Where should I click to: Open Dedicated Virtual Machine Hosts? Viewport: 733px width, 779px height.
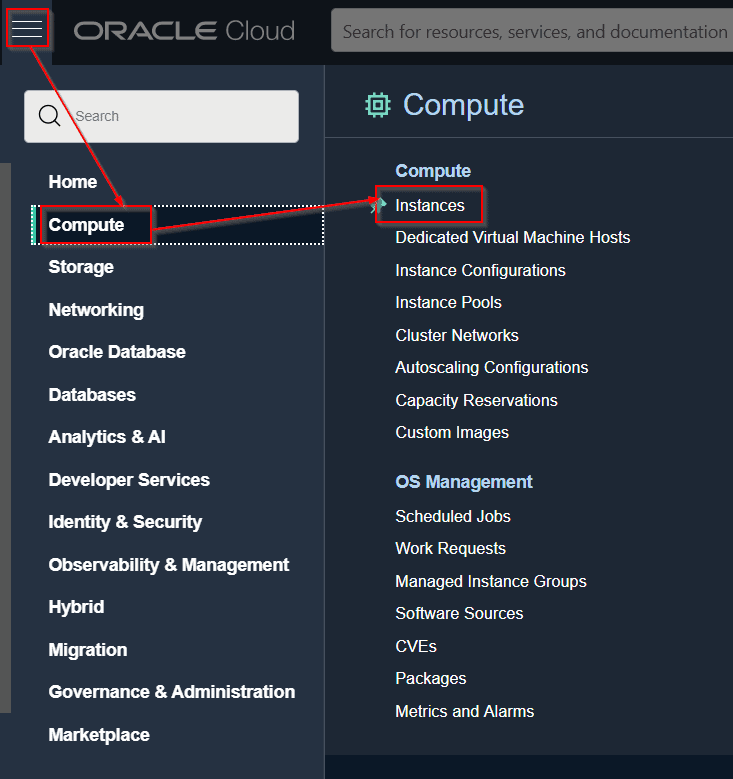513,237
